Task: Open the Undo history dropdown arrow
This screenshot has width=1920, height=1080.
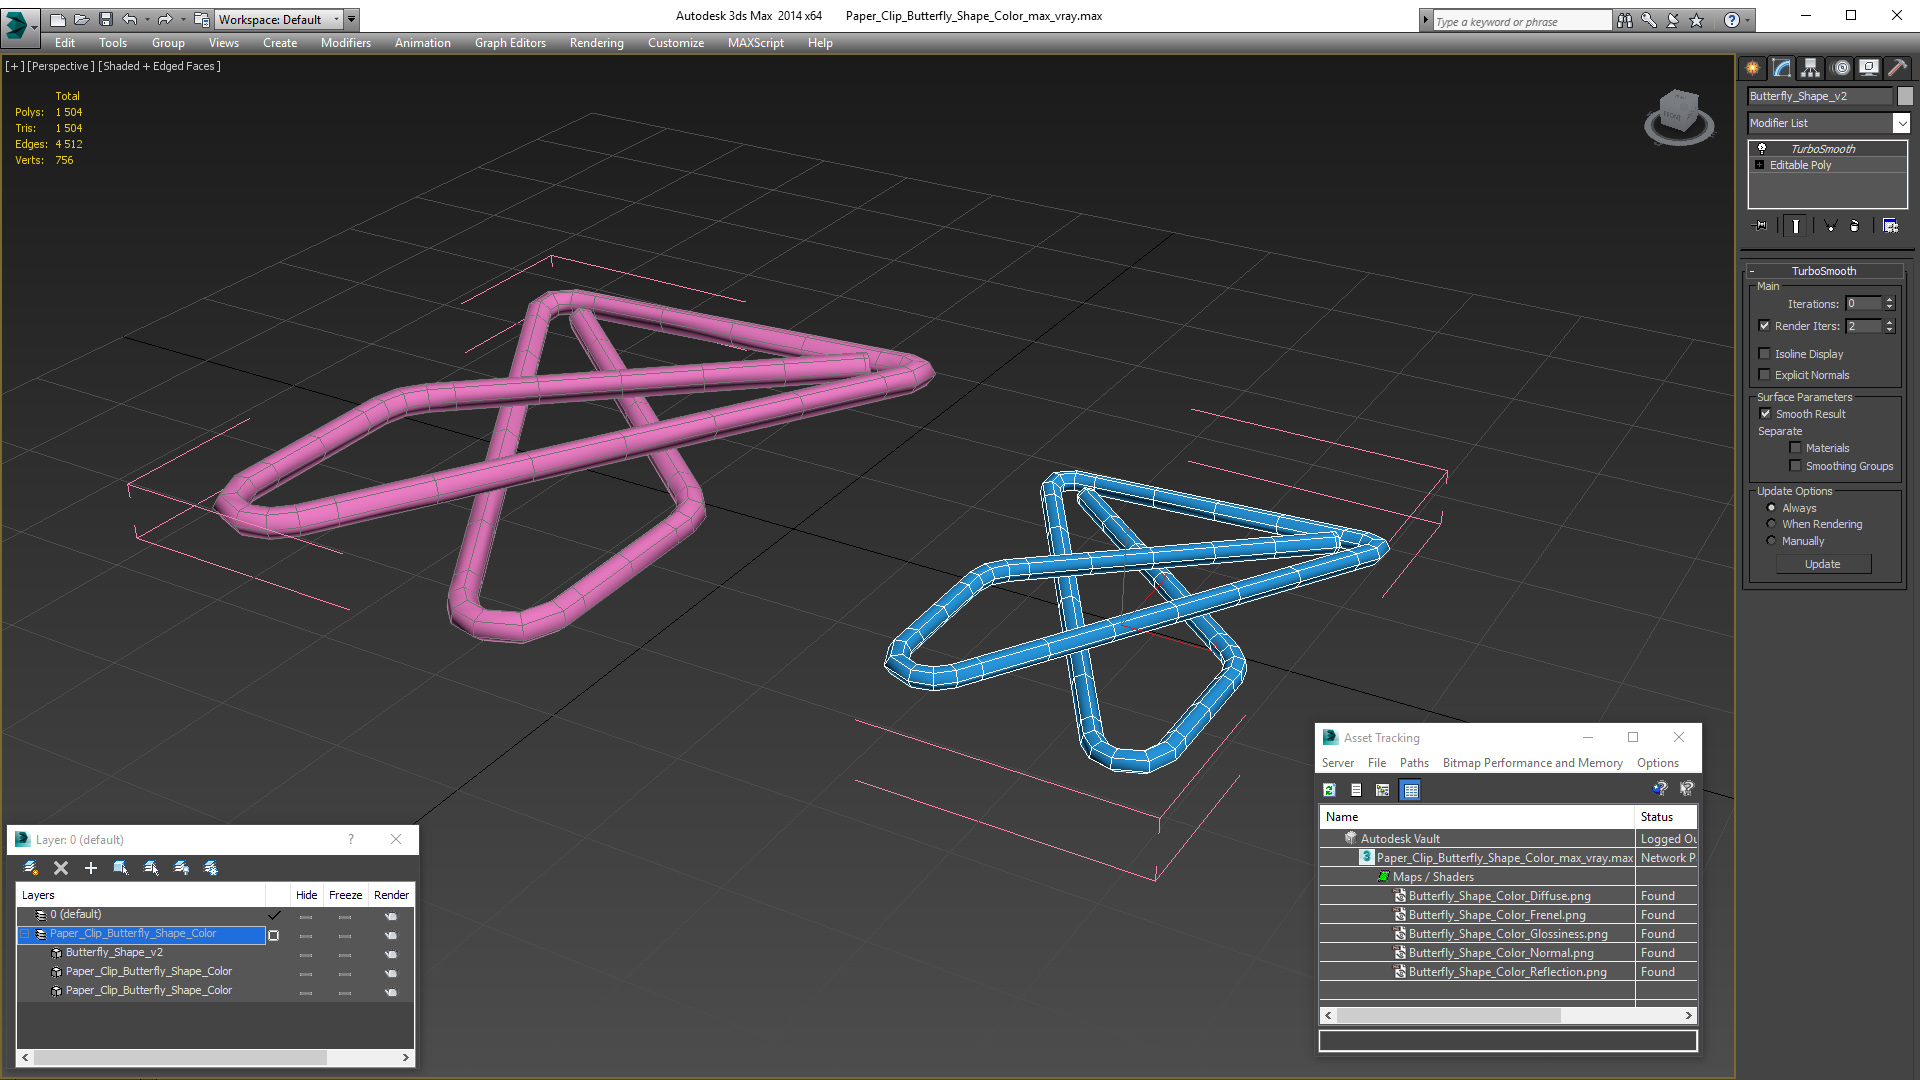Action: [x=147, y=19]
